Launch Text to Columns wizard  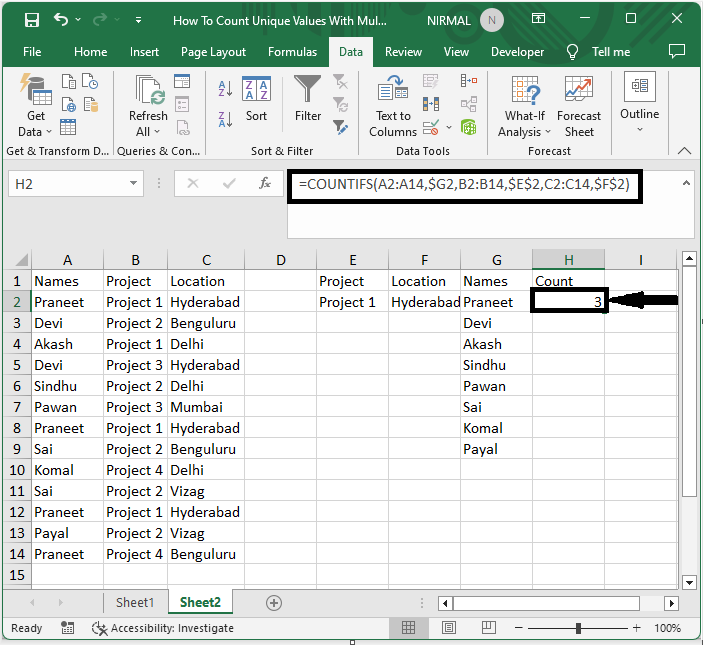(x=393, y=106)
